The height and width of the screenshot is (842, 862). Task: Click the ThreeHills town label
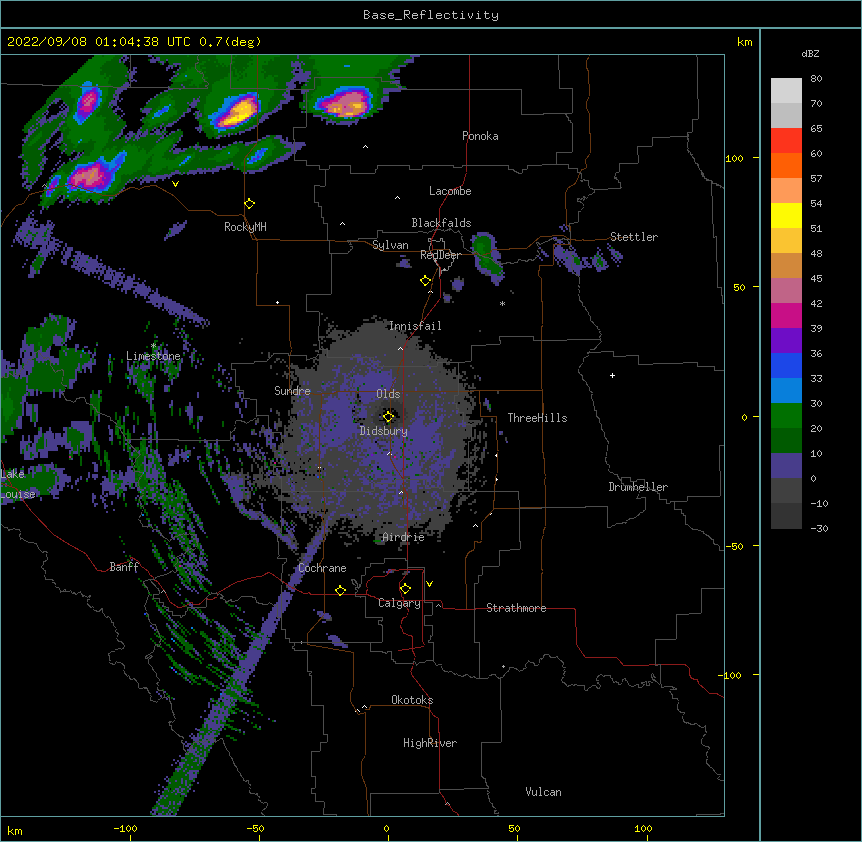pos(537,418)
